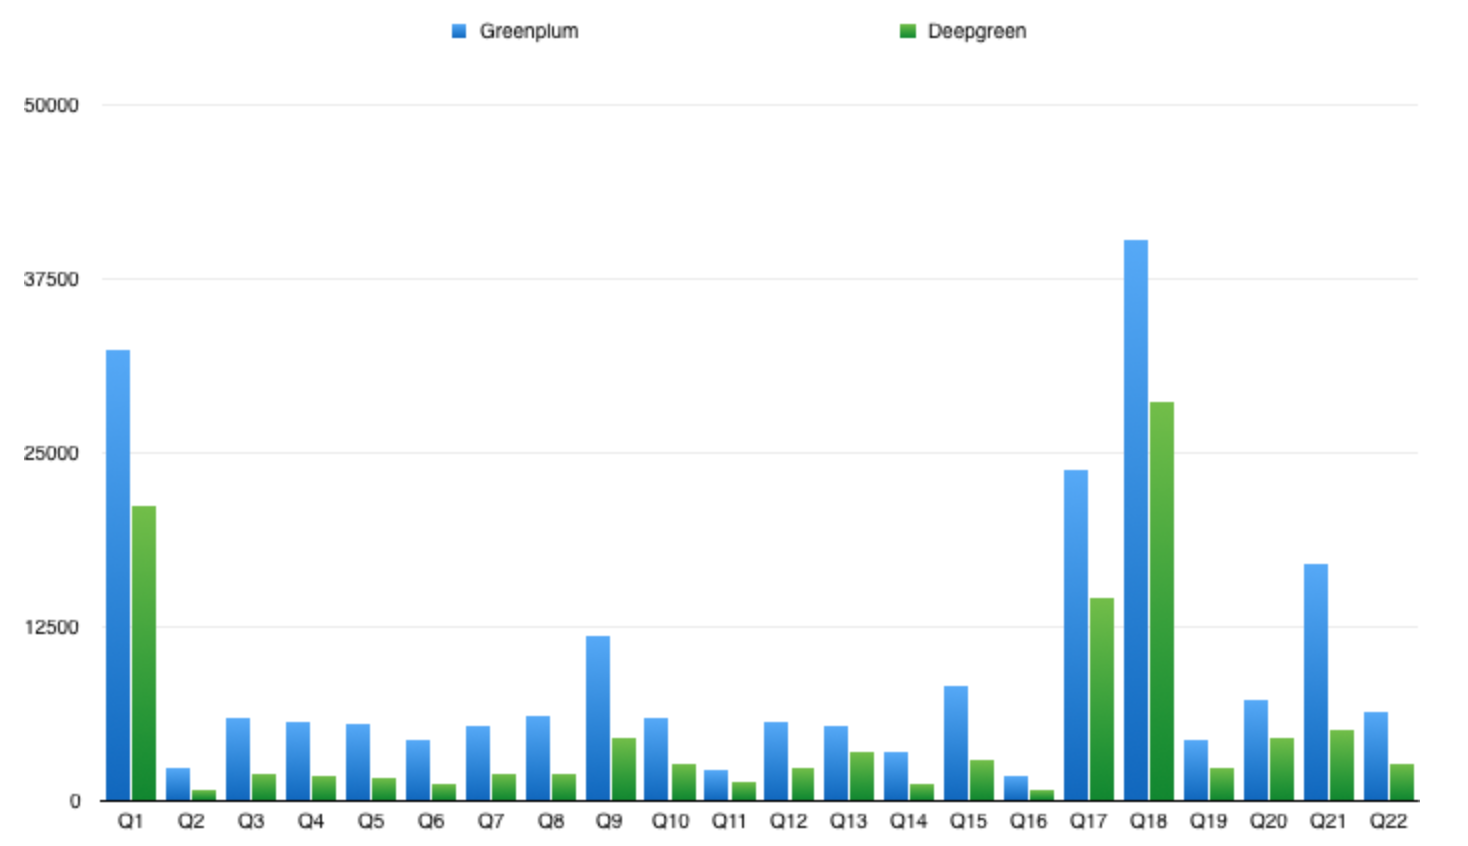Click the blue Greenplum bar for Q22

[1376, 756]
